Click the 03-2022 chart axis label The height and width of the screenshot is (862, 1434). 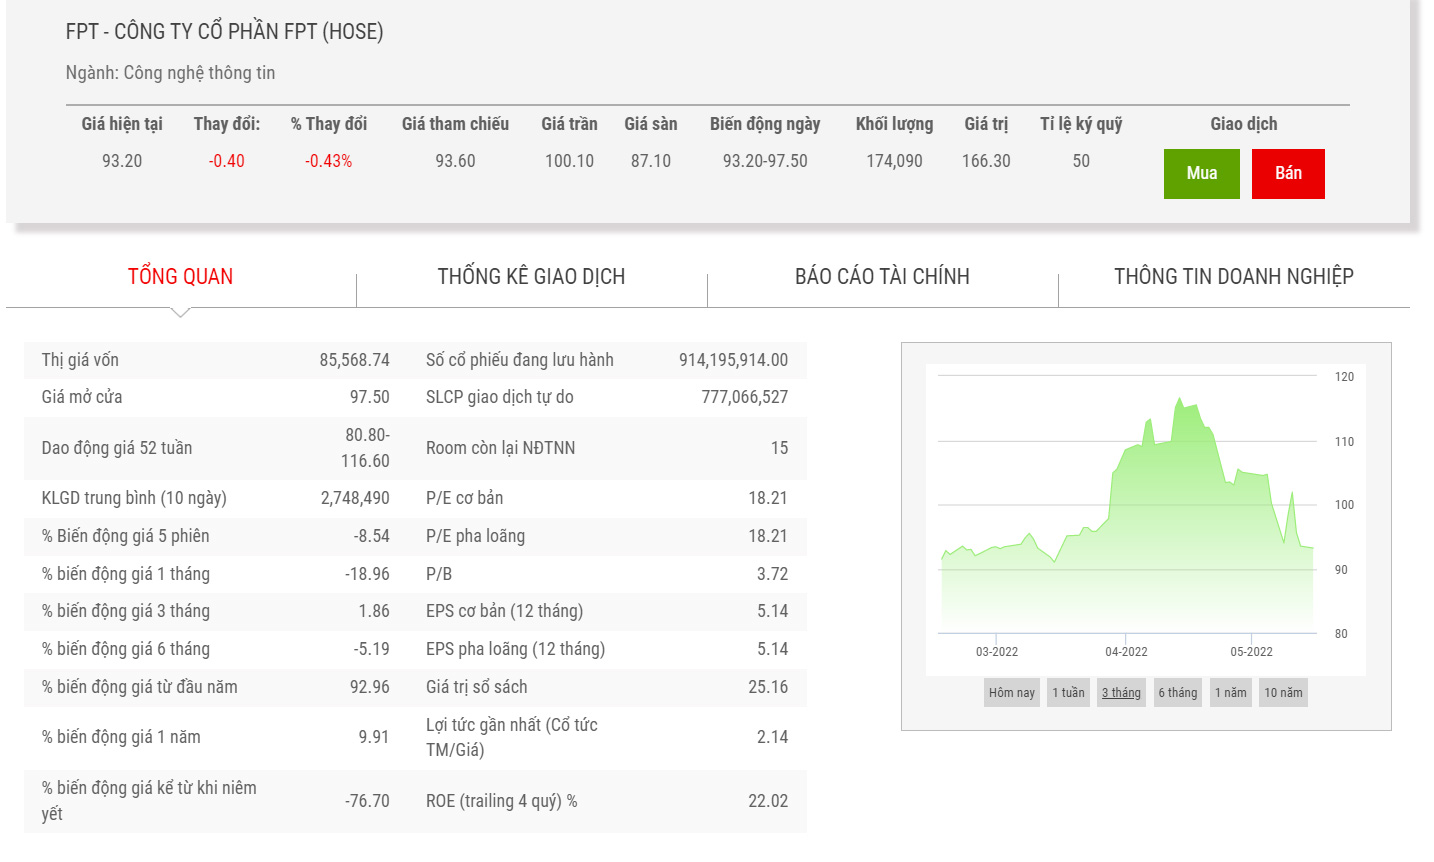(996, 652)
